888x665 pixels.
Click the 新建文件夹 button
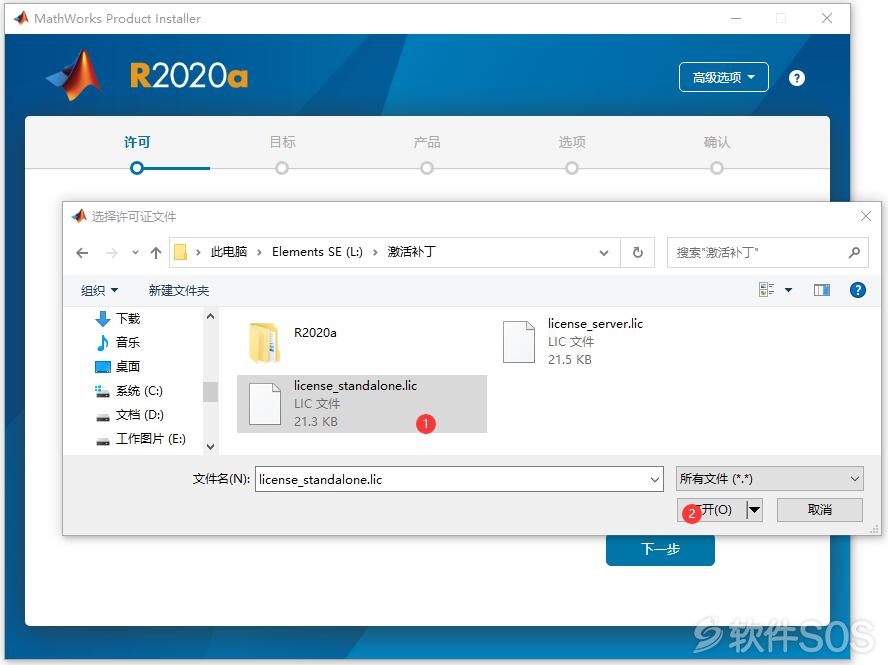(178, 291)
